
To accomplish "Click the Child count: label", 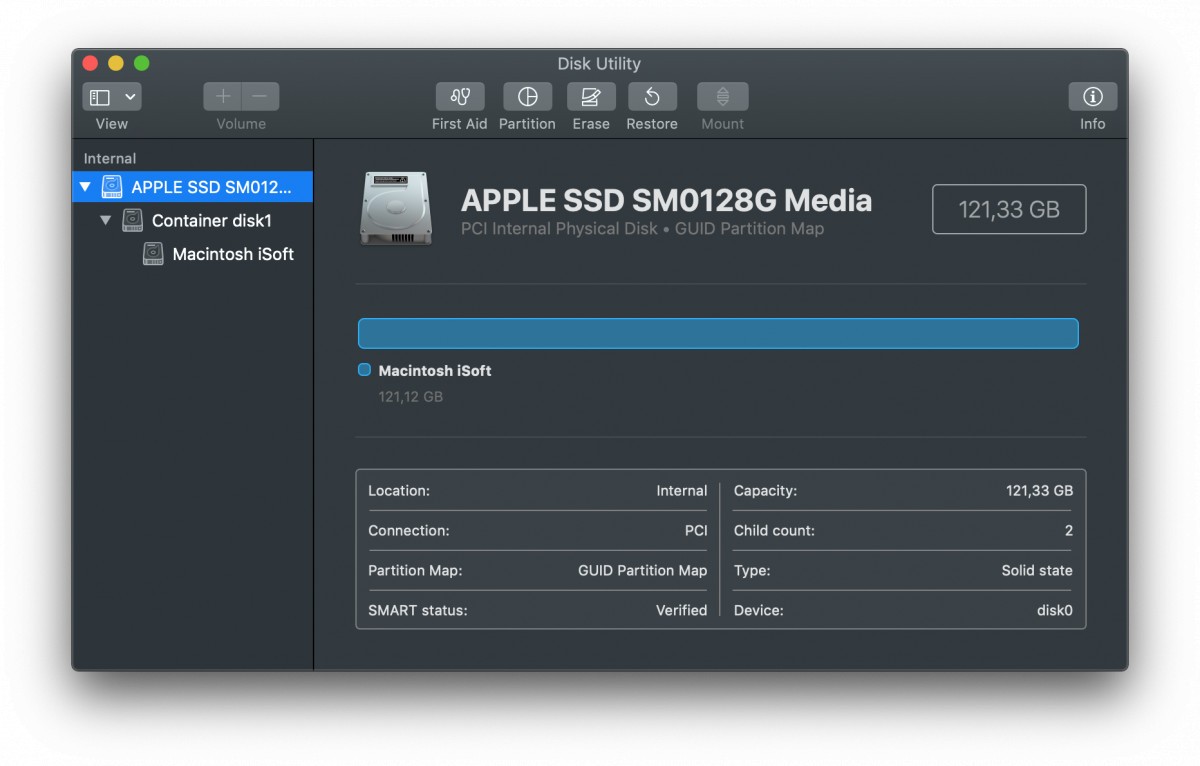I will pyautogui.click(x=774, y=531).
